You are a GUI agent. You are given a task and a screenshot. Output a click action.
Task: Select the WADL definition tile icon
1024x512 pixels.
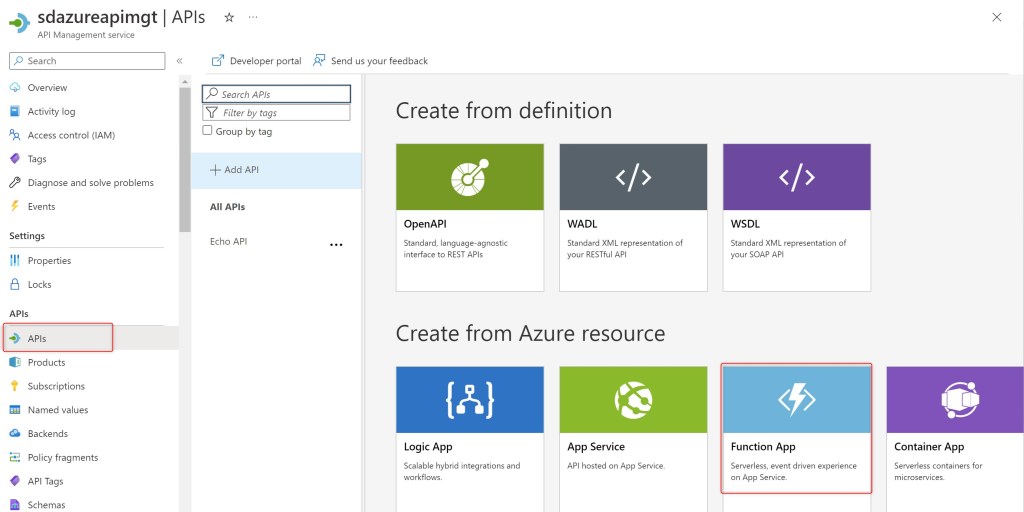tap(633, 177)
